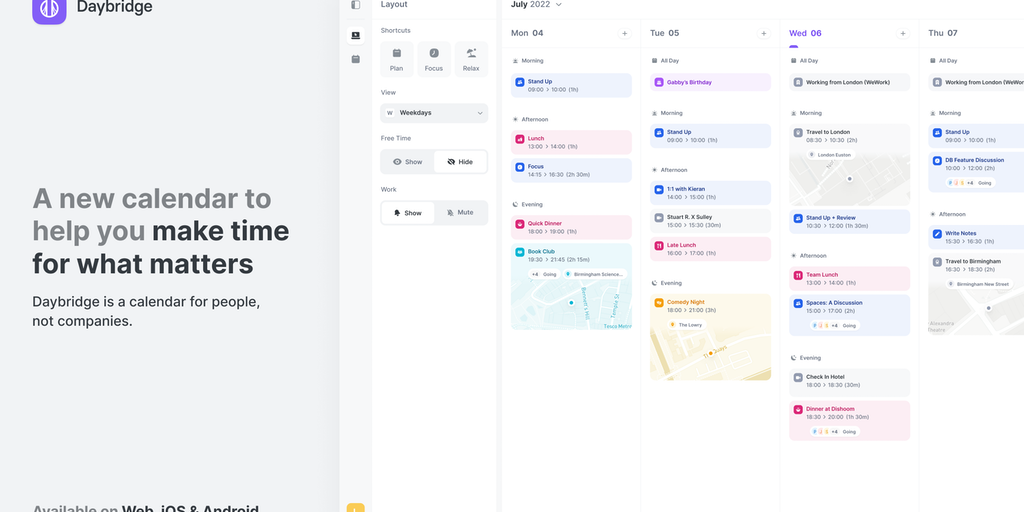Choose the Relax shortcut

471,59
